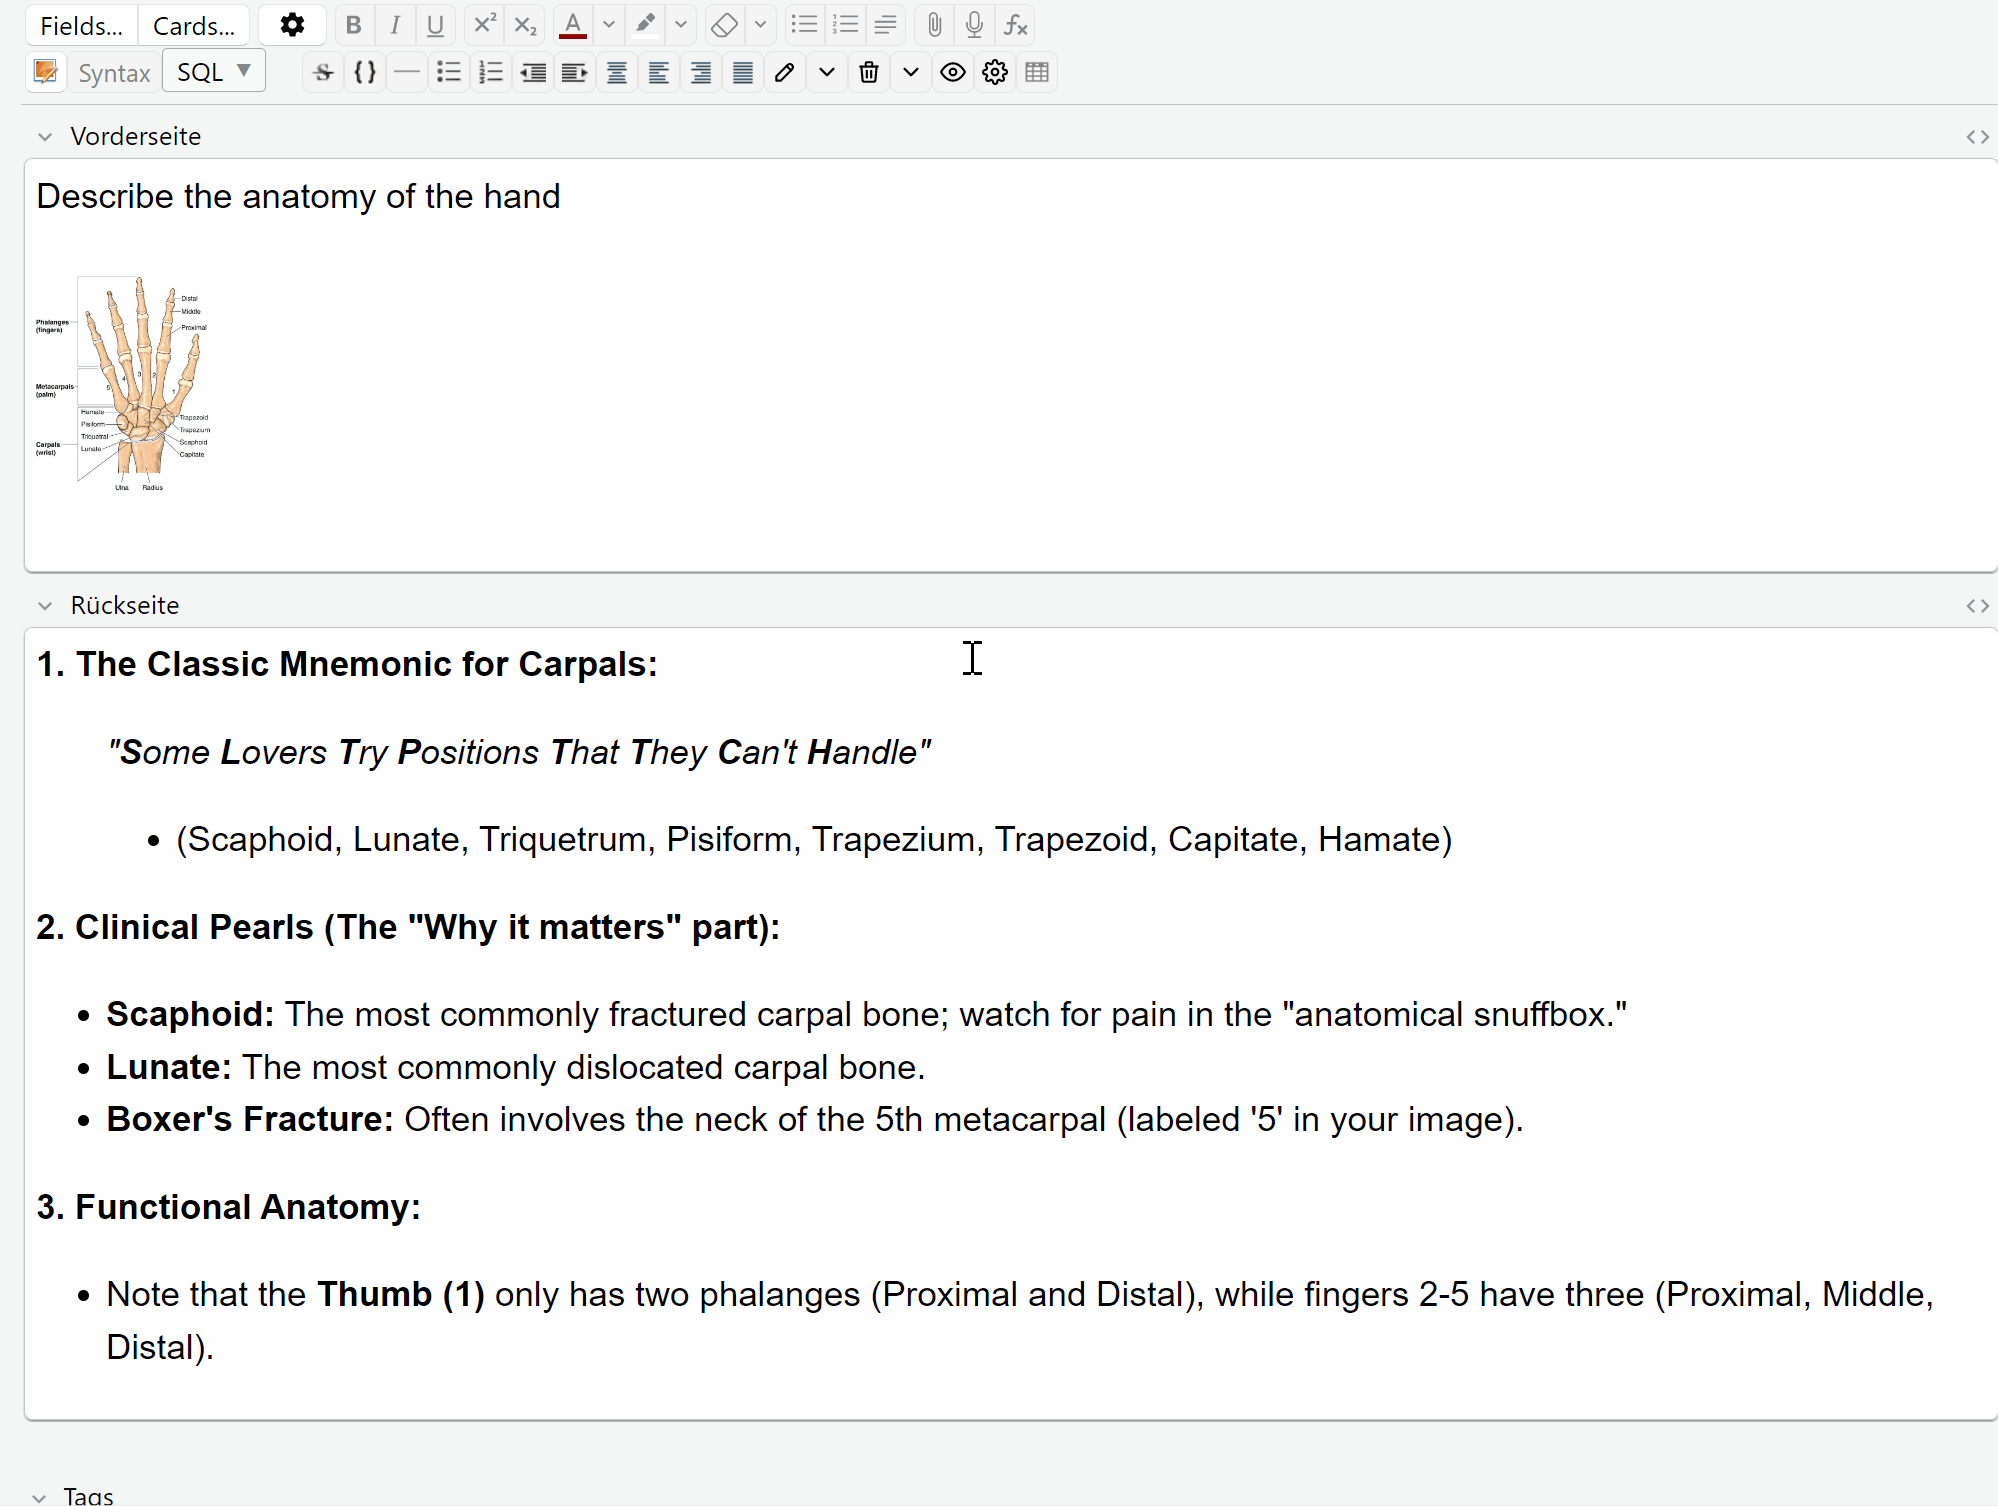Open the Cards... dialog
The height and width of the screenshot is (1506, 1998).
click(x=194, y=26)
